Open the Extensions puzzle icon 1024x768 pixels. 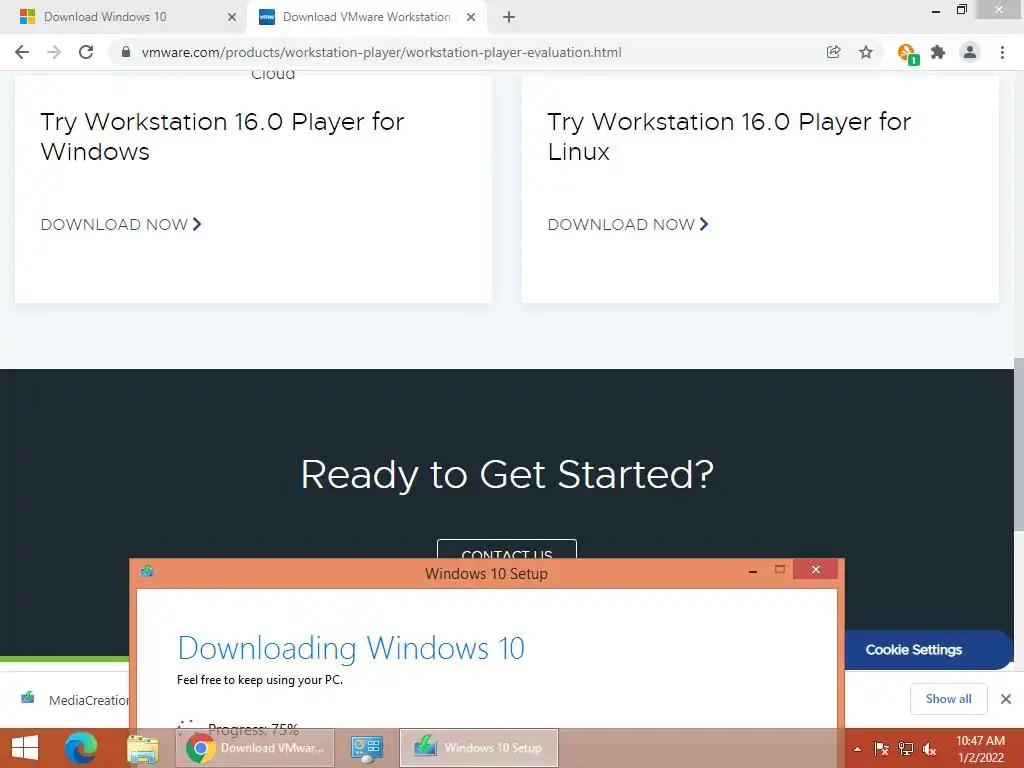click(x=938, y=52)
